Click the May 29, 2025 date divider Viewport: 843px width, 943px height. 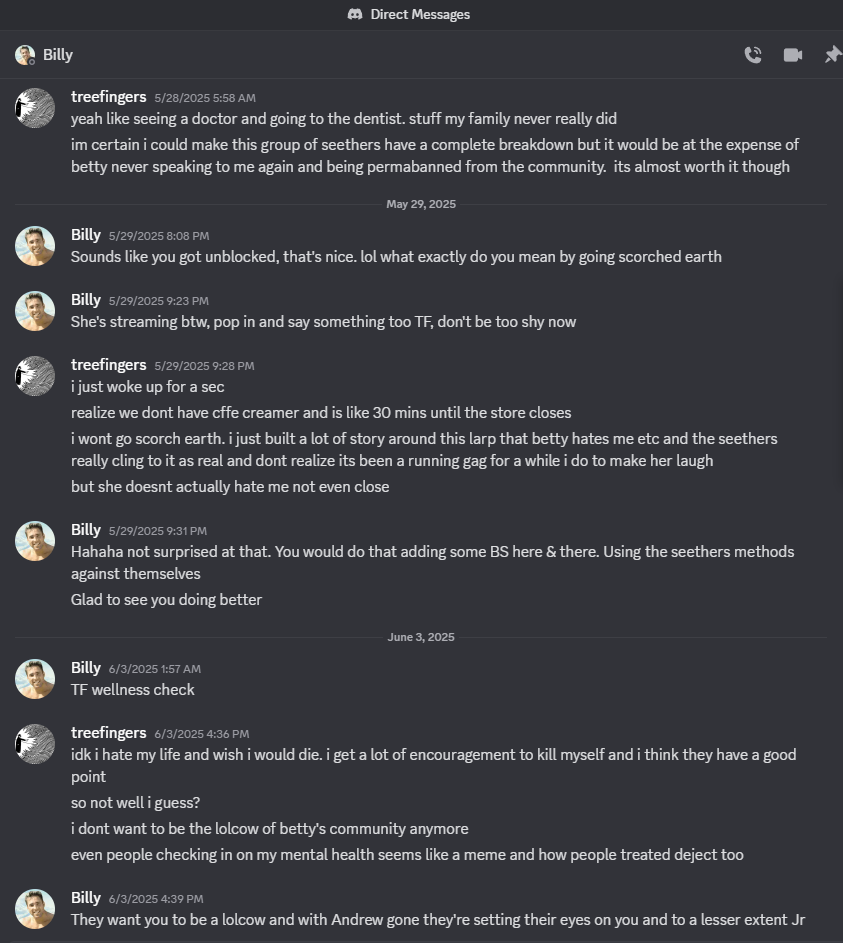[x=421, y=204]
